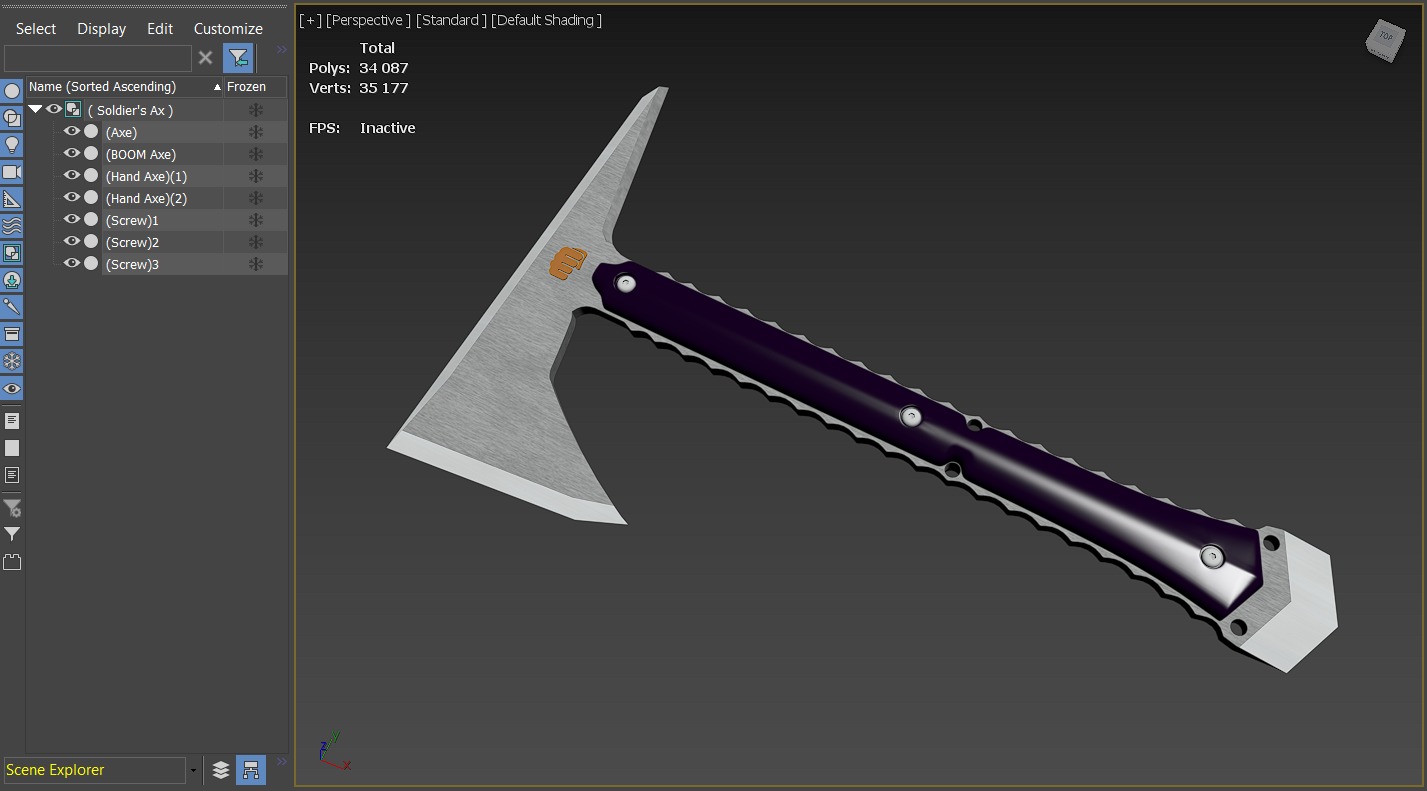The height and width of the screenshot is (791, 1427).
Task: Open the [Standard] viewport quality menu
Action: click(x=451, y=20)
